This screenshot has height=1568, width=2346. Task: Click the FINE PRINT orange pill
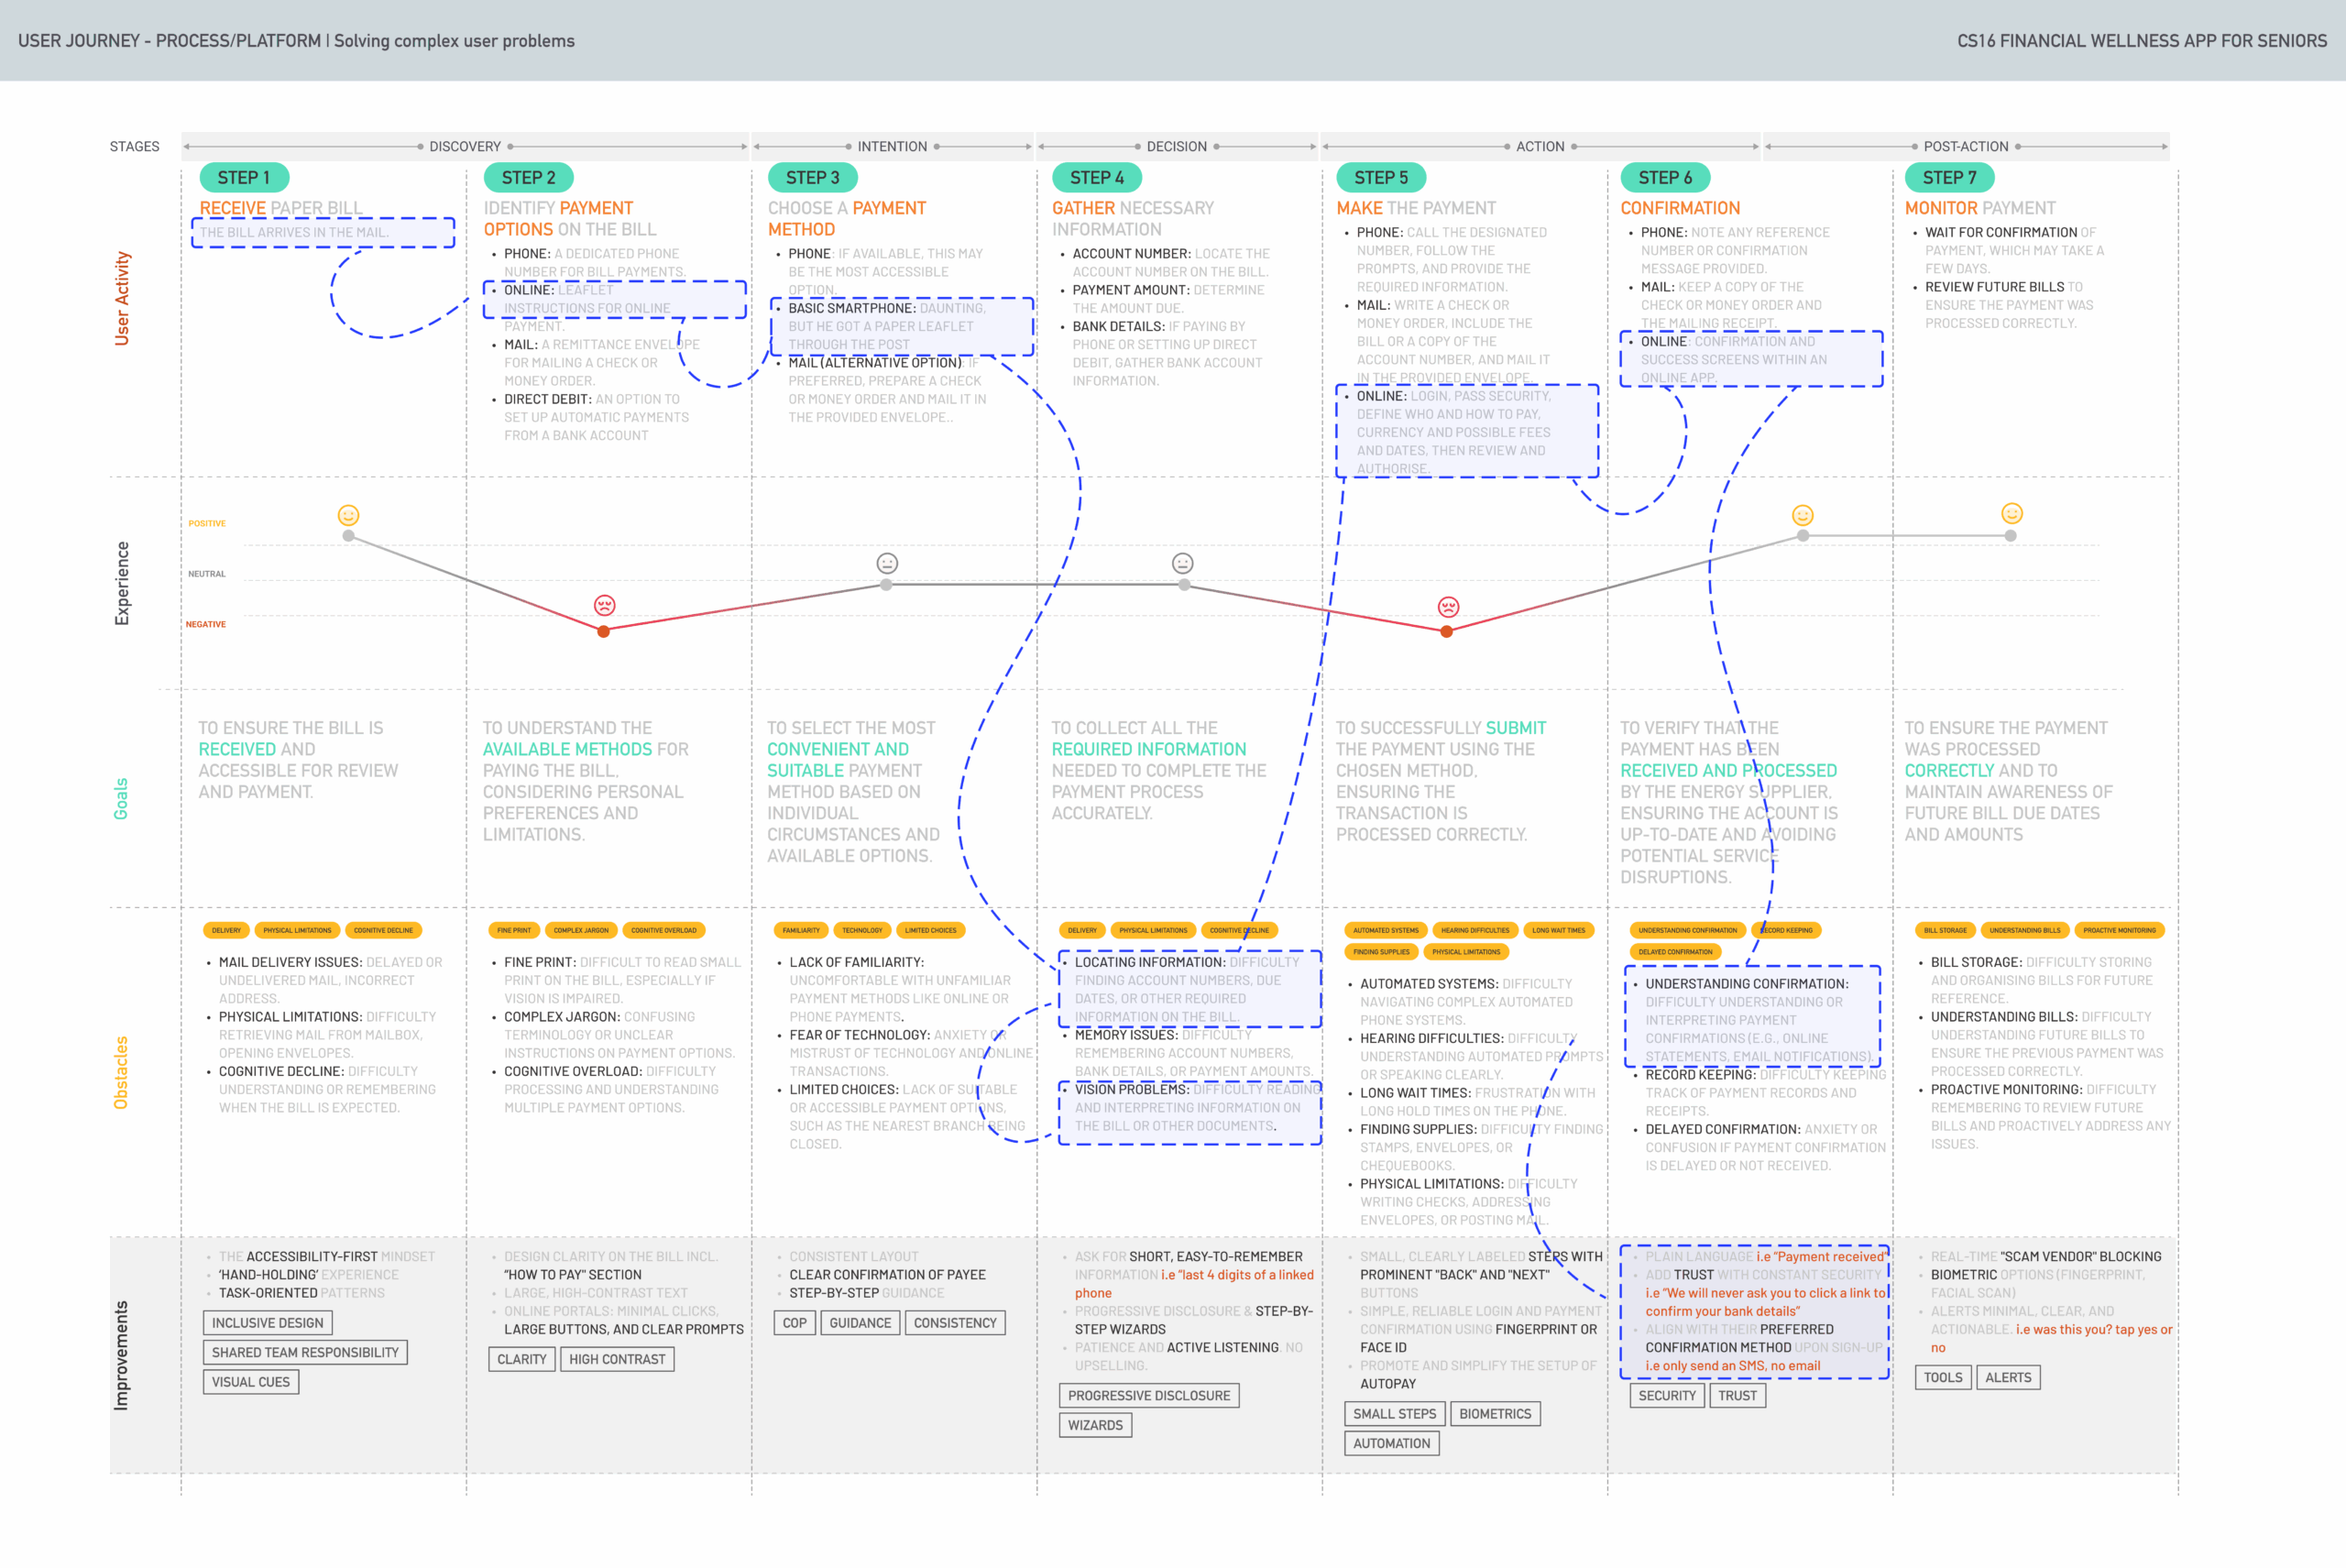tap(514, 930)
